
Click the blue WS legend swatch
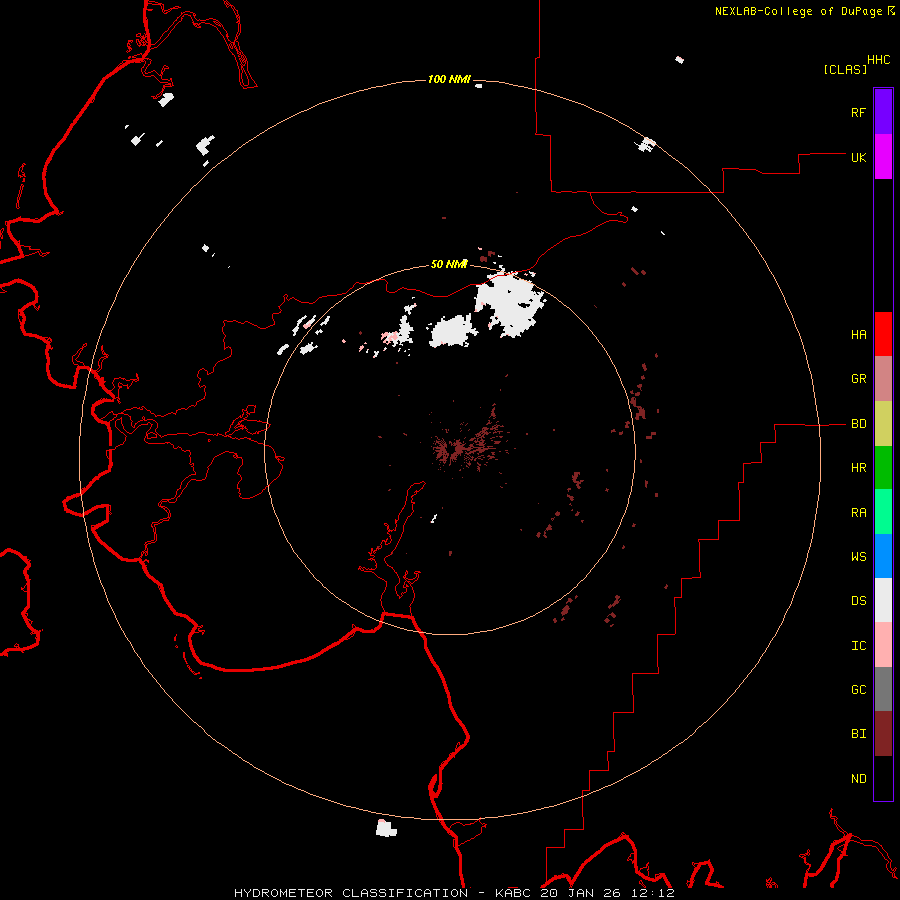click(x=883, y=556)
